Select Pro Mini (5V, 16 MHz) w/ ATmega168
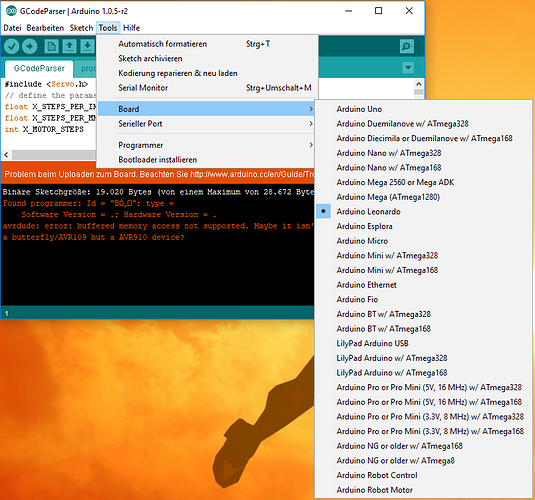This screenshot has width=535, height=500. tap(424, 402)
